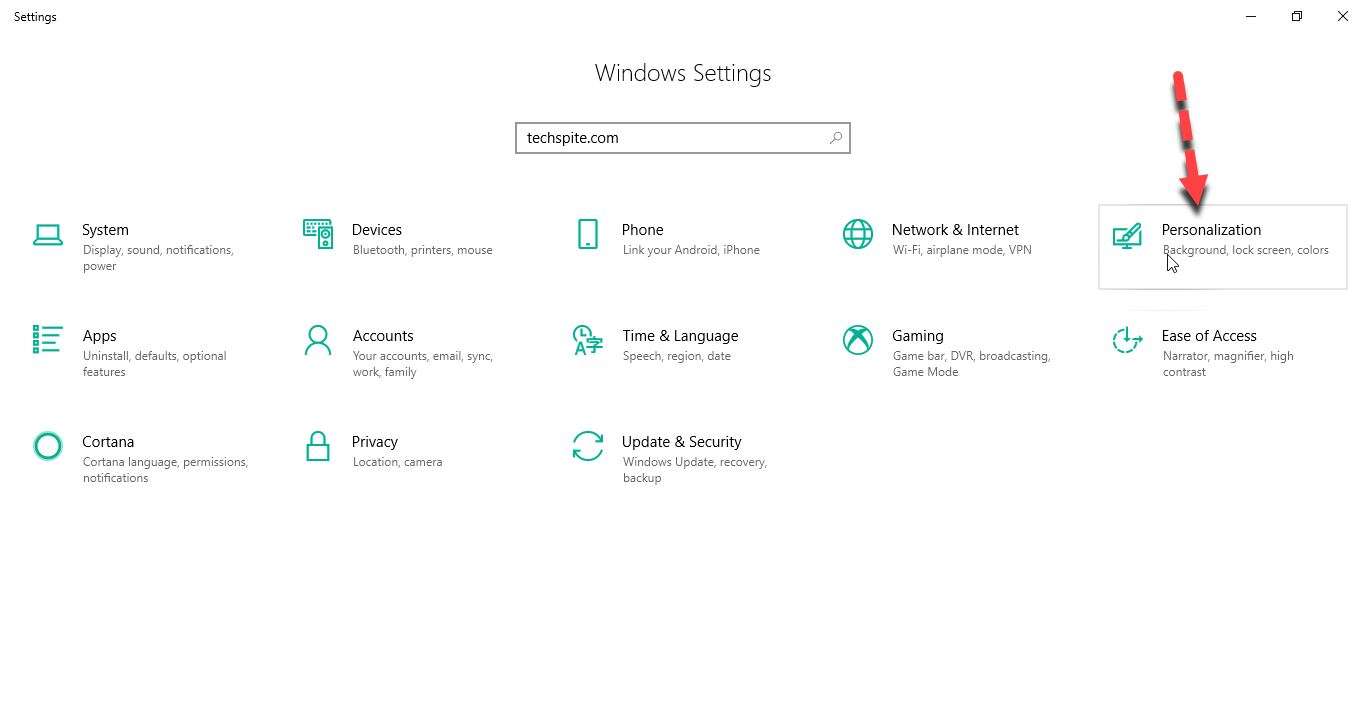Image resolution: width=1366 pixels, height=728 pixels.
Task: Click the Phone icon
Action: pos(588,234)
